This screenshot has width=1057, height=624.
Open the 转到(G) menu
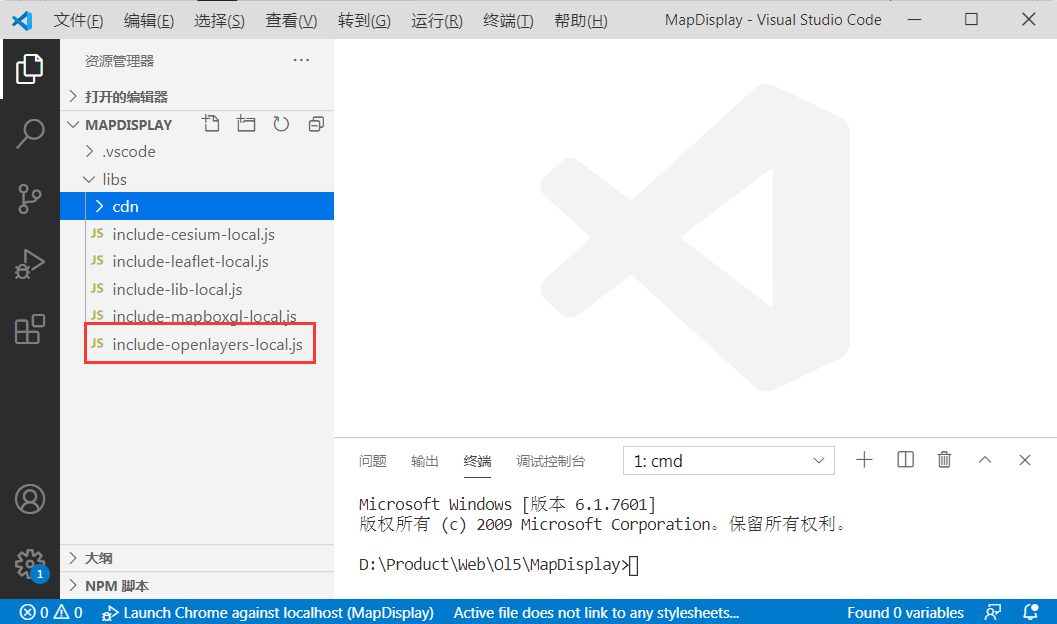364,21
